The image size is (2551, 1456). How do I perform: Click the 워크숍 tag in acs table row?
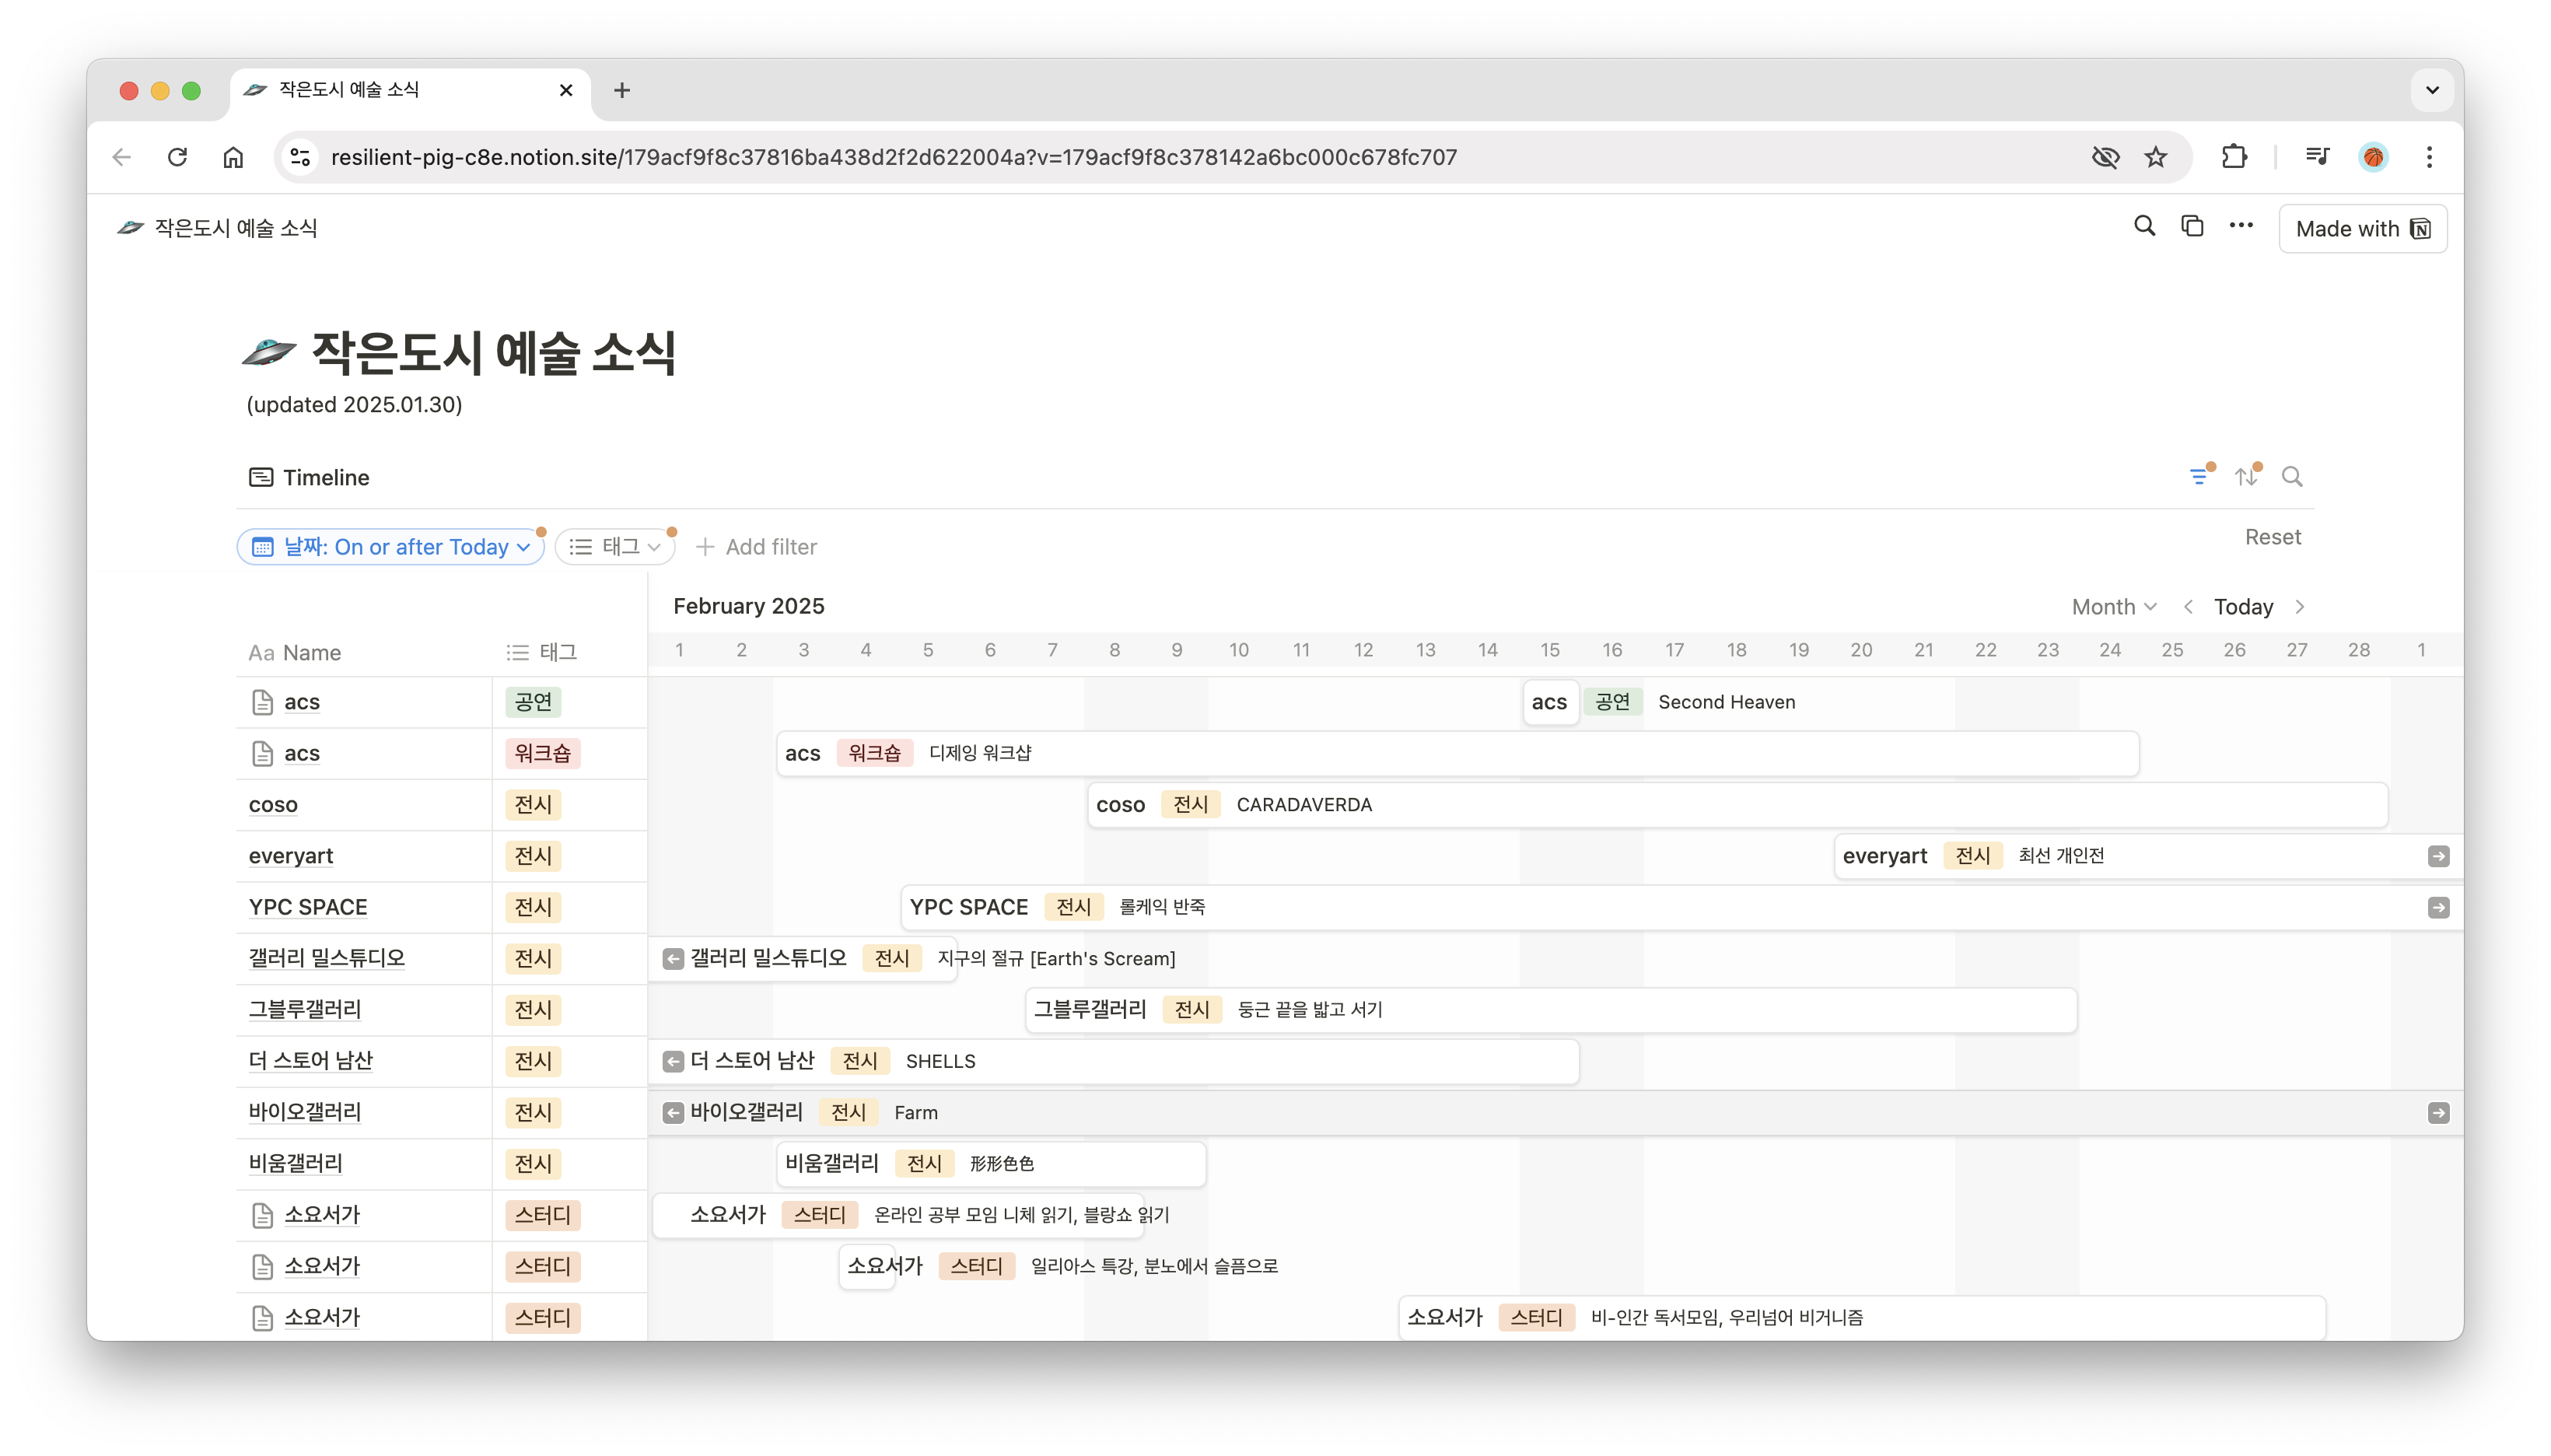pos(542,754)
